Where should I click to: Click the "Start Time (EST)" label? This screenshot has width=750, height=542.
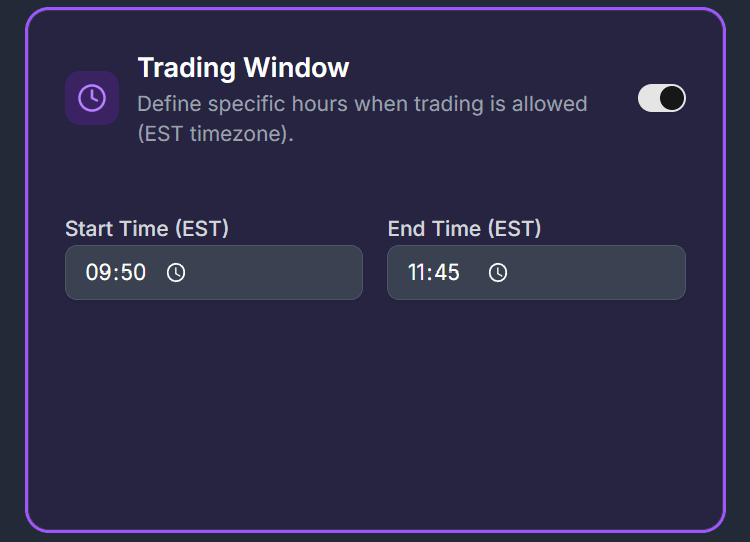coord(147,229)
